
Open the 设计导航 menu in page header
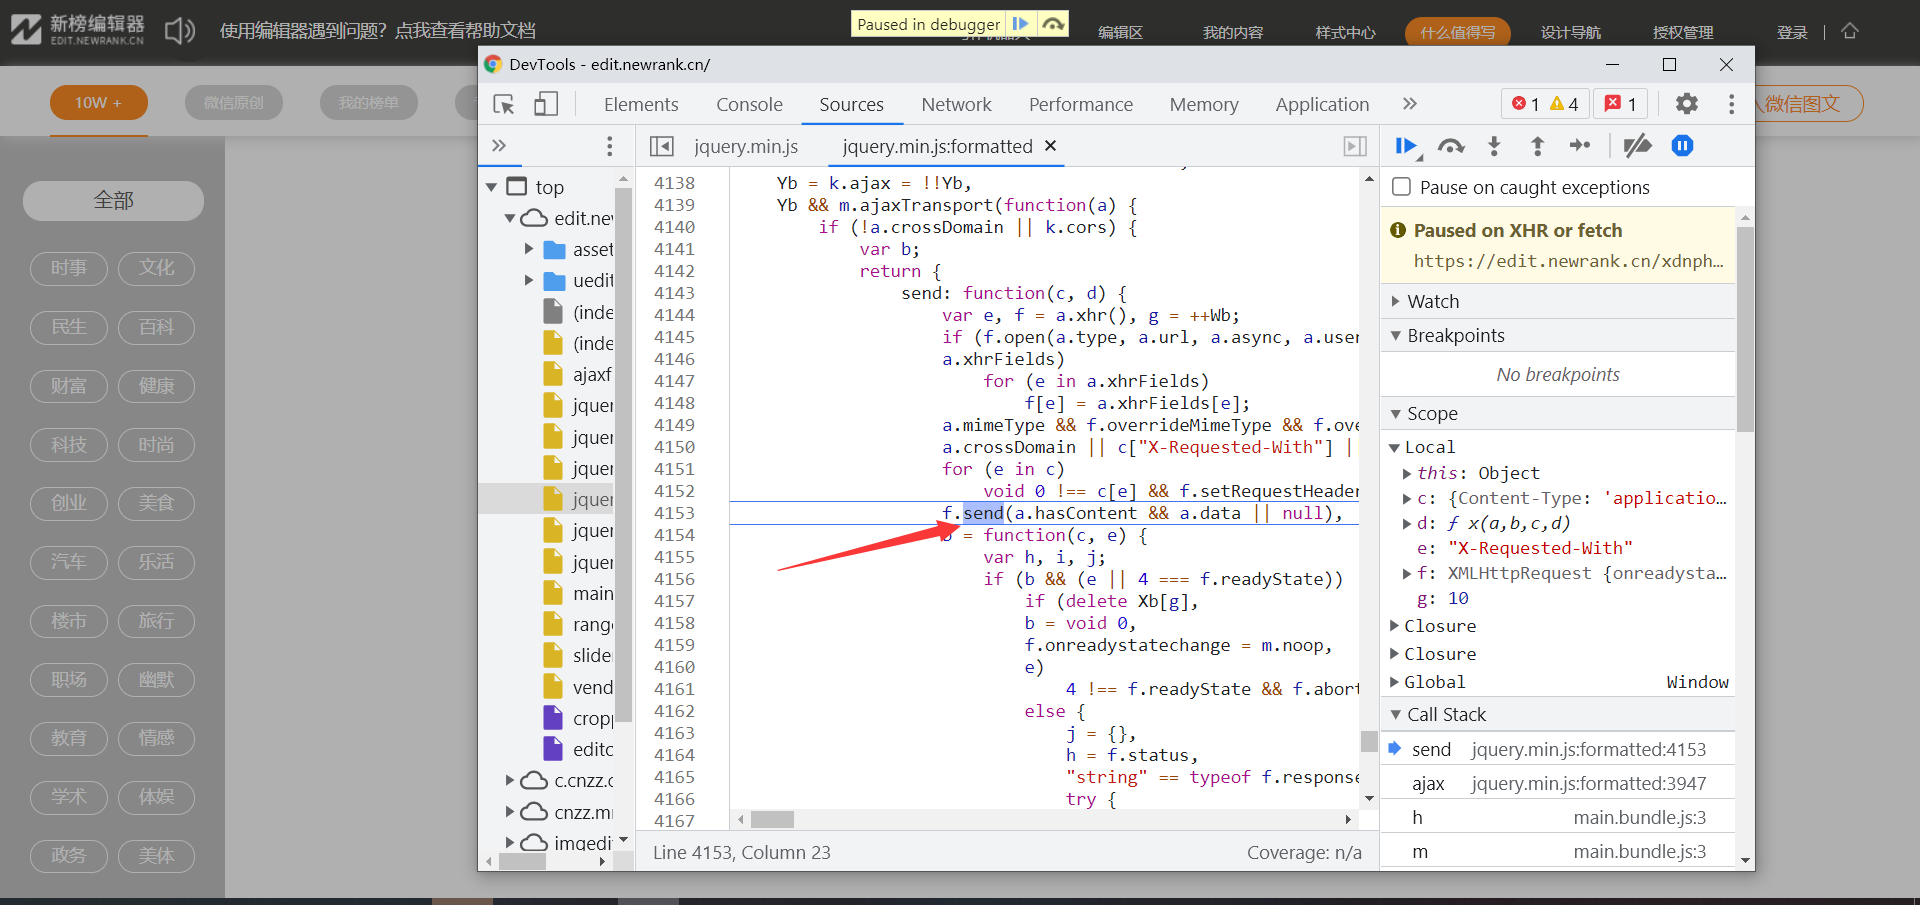click(1570, 32)
